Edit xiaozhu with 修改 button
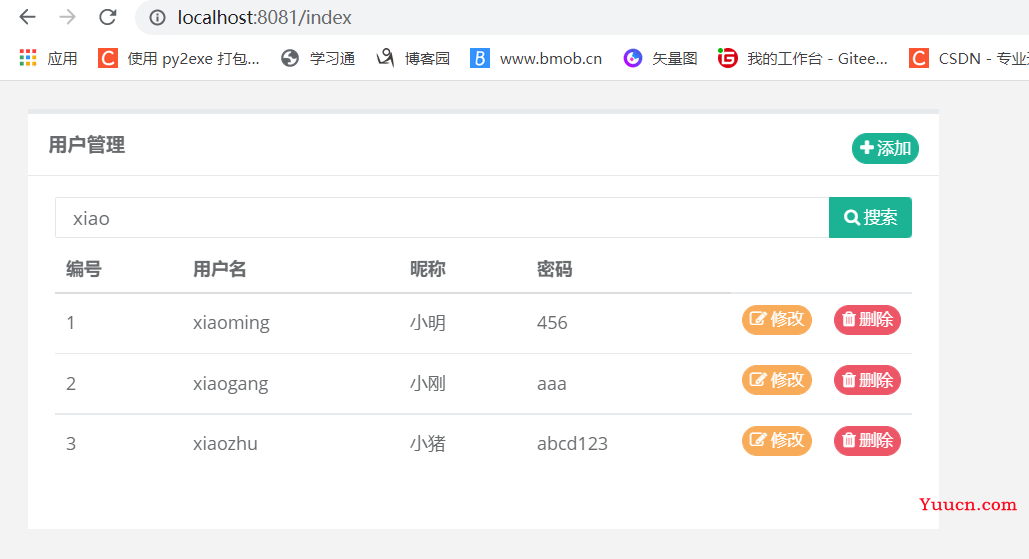The image size is (1029, 559). (777, 441)
